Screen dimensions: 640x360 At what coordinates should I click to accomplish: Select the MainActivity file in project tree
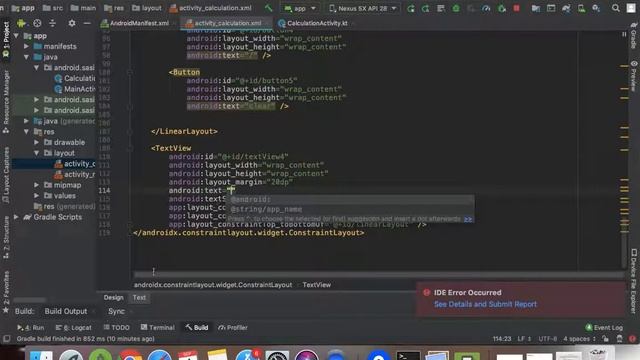pos(75,89)
